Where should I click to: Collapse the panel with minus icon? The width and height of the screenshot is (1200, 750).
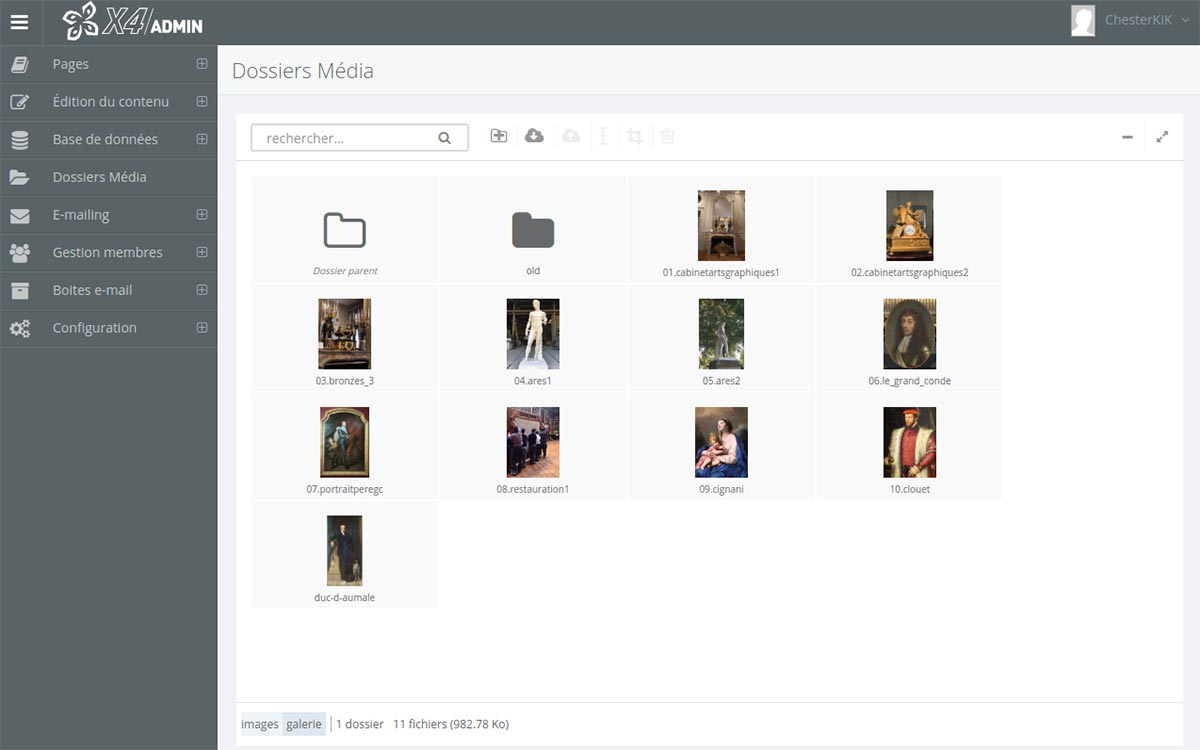1127,137
